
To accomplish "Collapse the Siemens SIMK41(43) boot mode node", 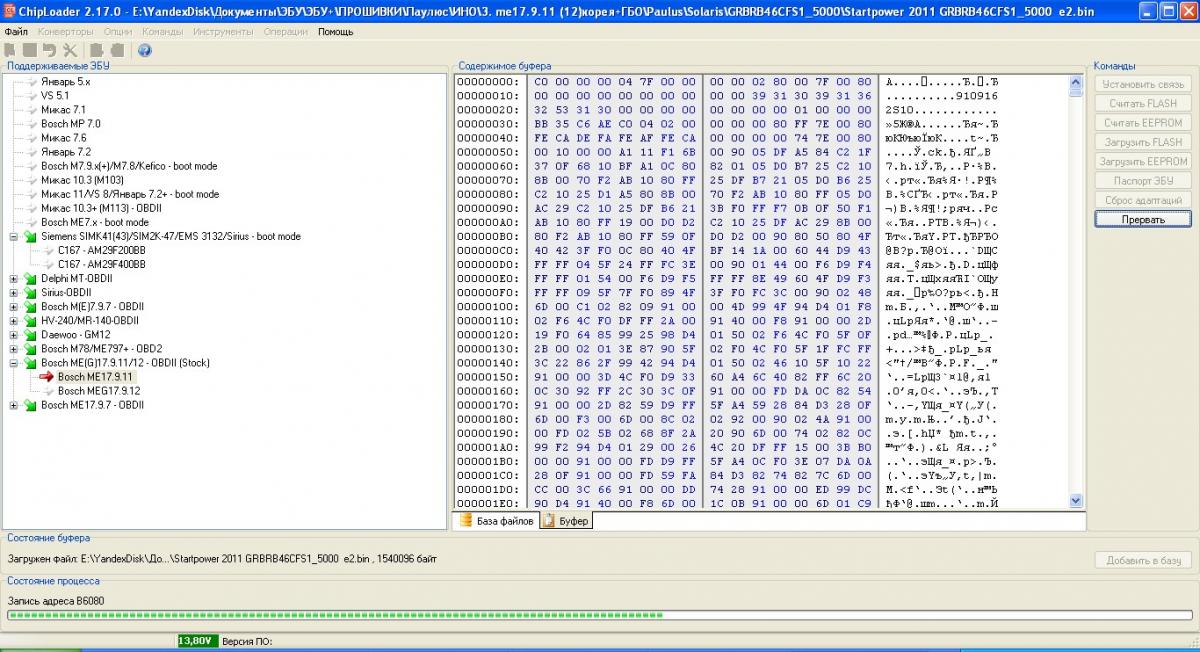I will (x=13, y=236).
